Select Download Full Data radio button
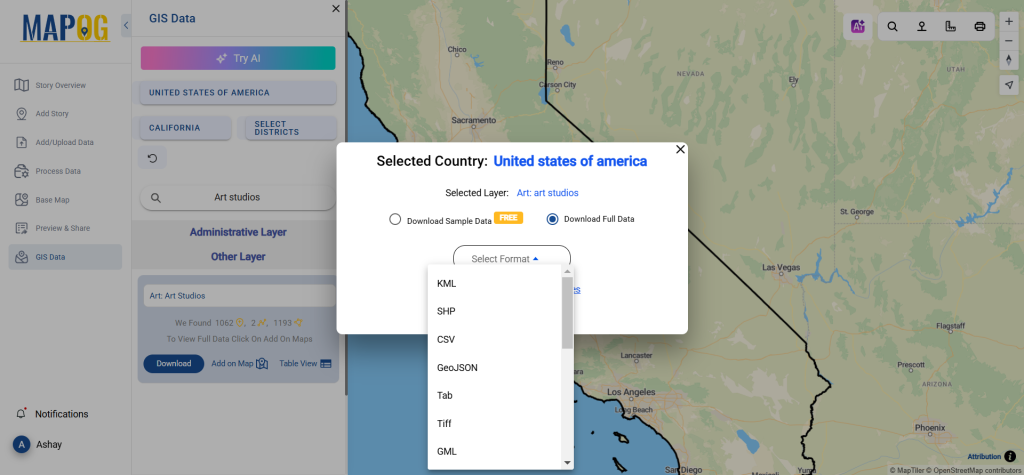The width and height of the screenshot is (1024, 475). 552,219
